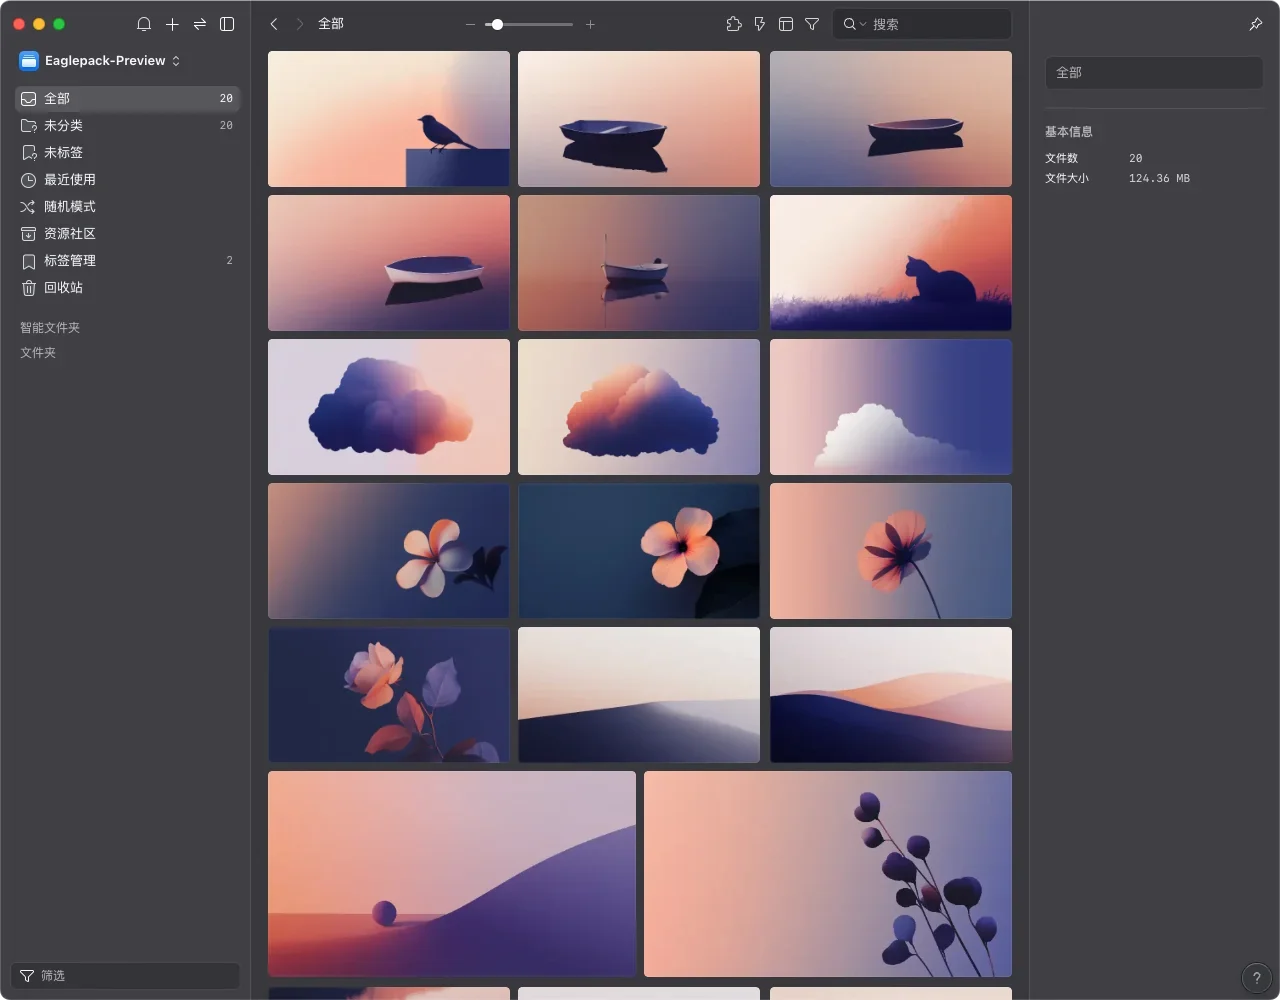Expand the Eaglepack-Preview library dropdown
The width and height of the screenshot is (1280, 1000).
coord(100,61)
